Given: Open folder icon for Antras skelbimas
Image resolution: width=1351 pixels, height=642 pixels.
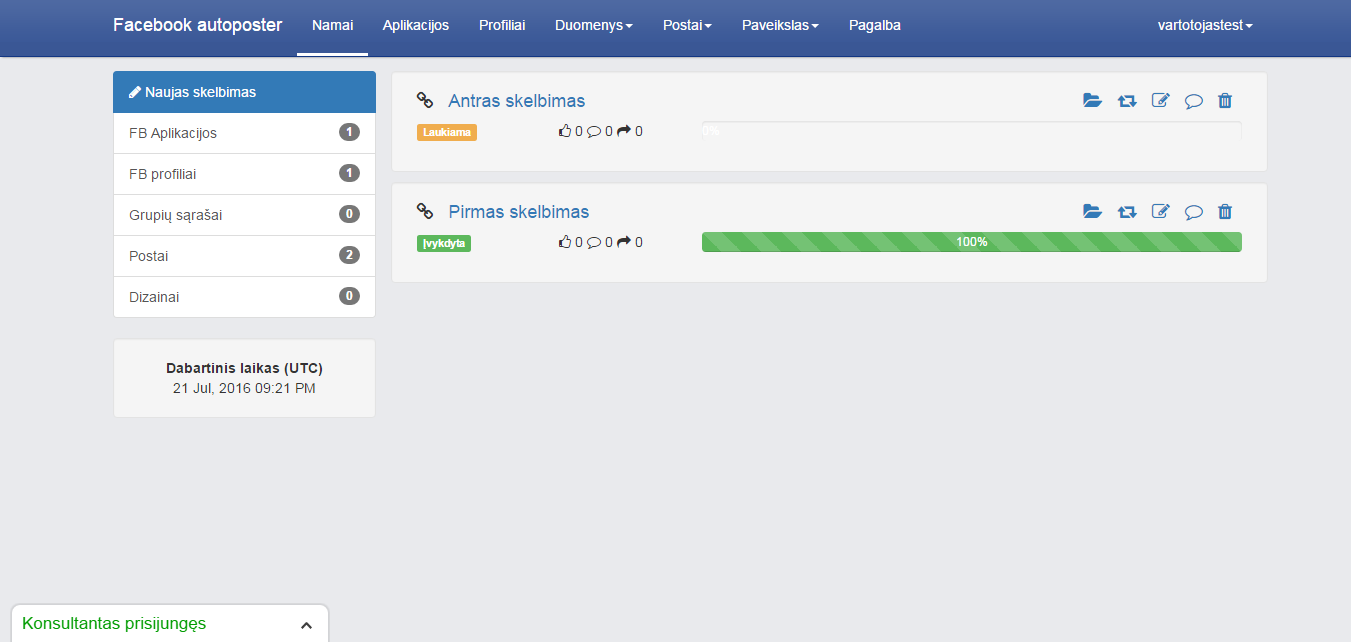Looking at the screenshot, I should tap(1092, 101).
